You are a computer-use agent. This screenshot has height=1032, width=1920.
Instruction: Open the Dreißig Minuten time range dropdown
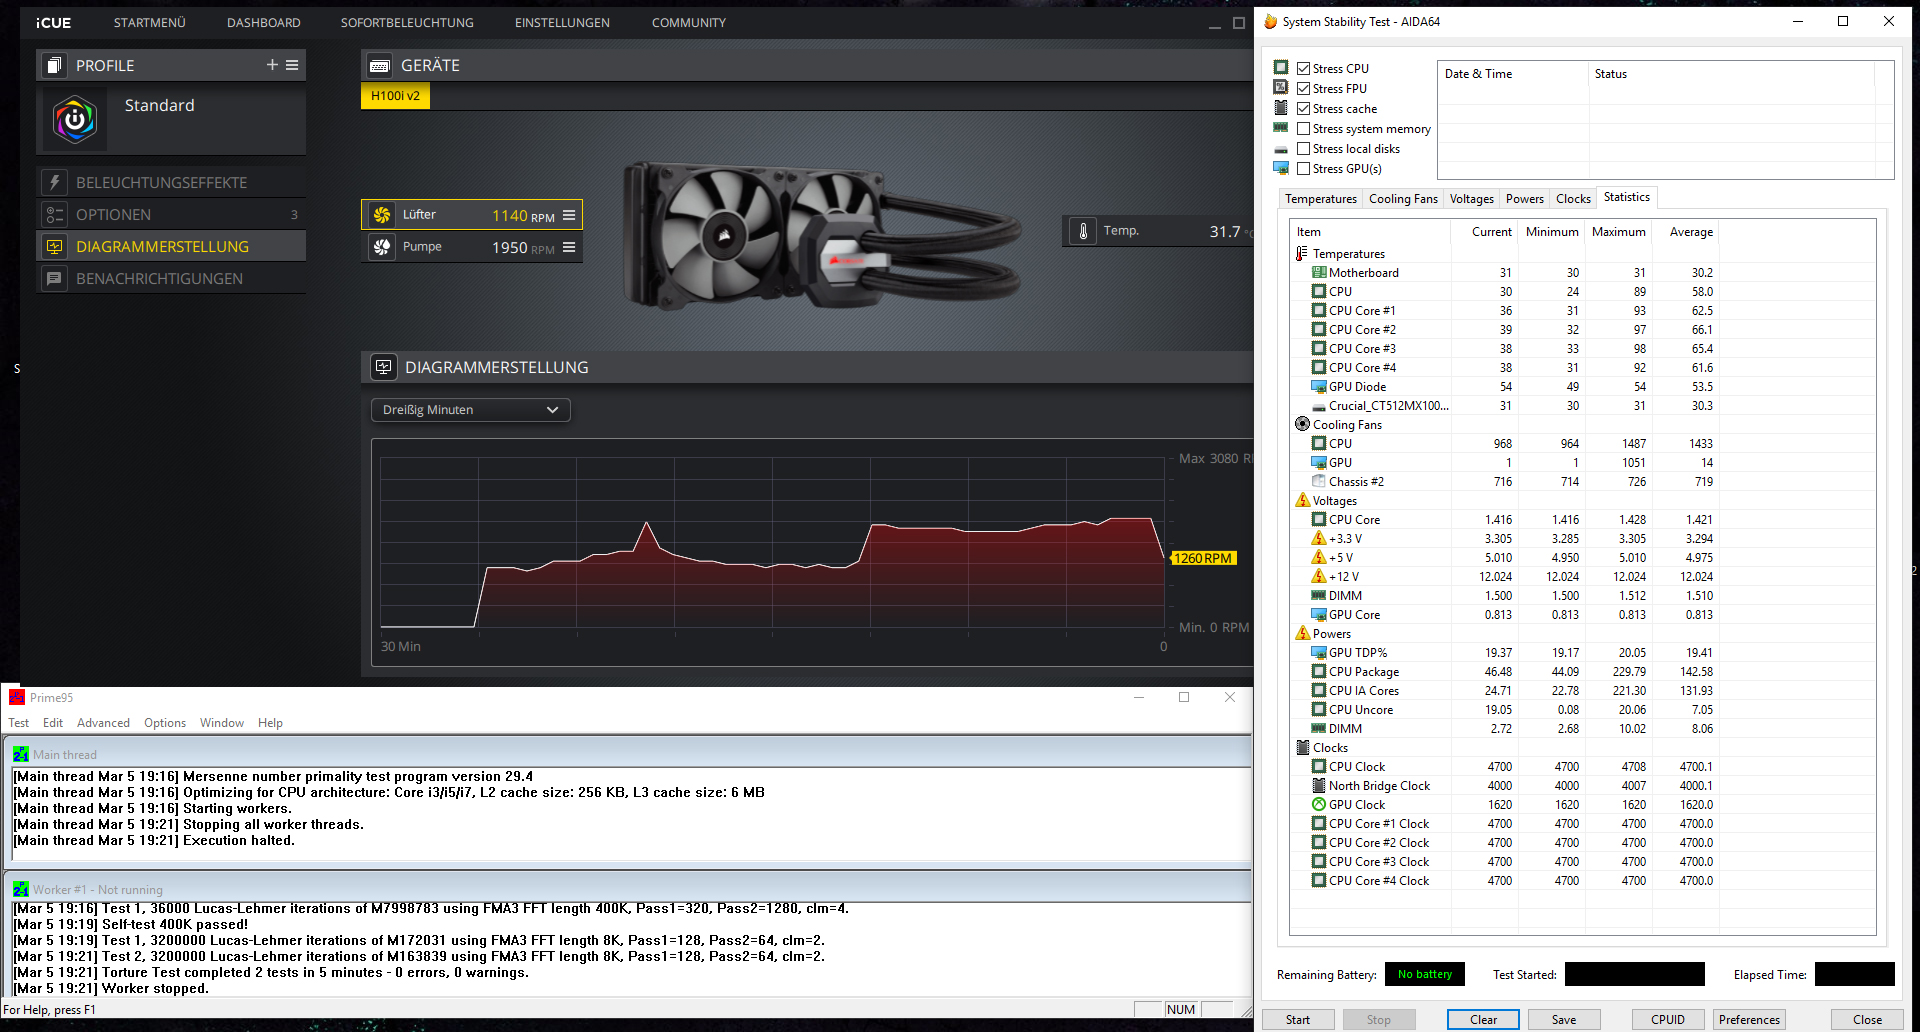tap(470, 410)
